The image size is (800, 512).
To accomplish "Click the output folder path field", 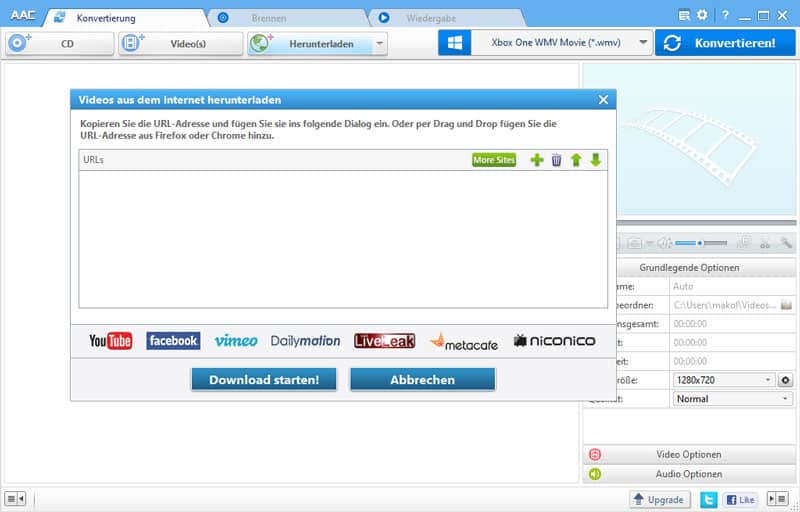I will (724, 305).
